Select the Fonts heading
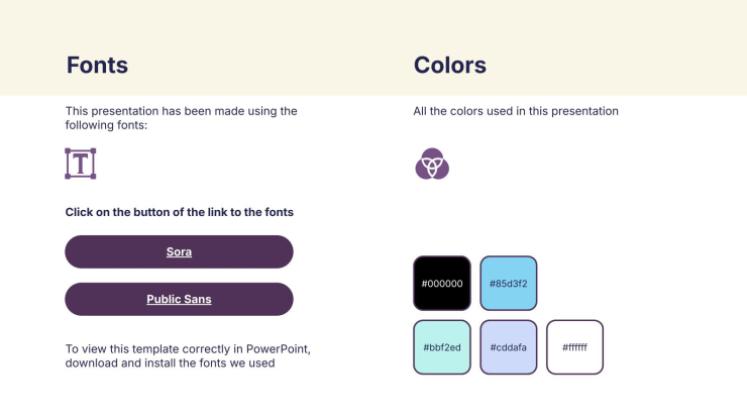Image resolution: width=747 pixels, height=420 pixels. pos(97,66)
